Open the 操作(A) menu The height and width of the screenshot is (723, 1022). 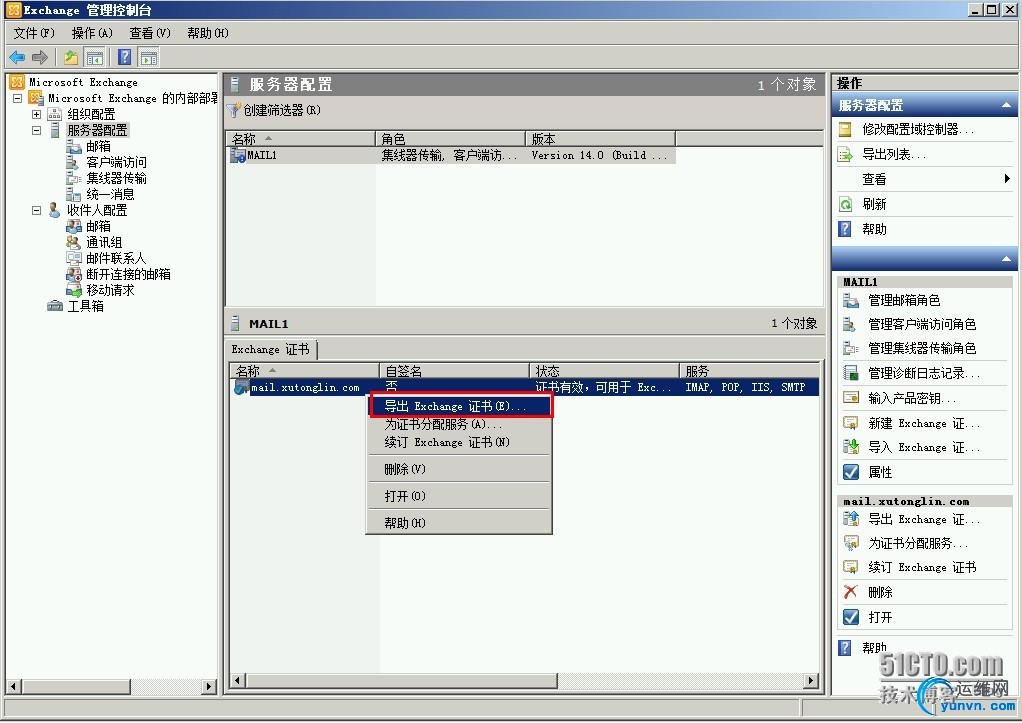(92, 33)
